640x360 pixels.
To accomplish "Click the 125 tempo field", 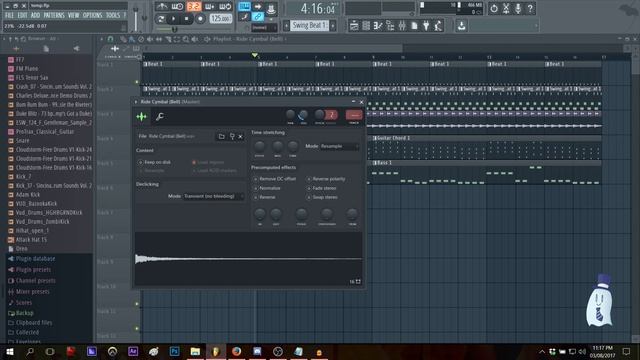I will coord(221,19).
